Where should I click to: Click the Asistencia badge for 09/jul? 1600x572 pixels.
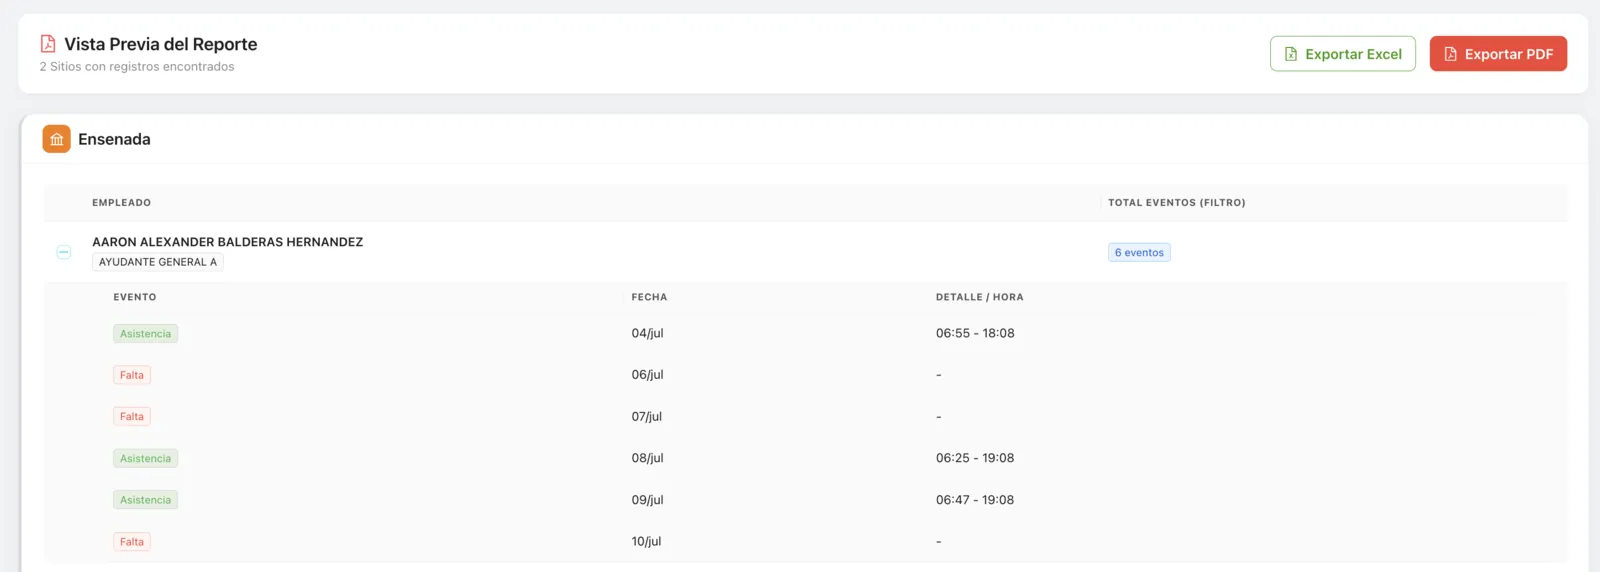146,500
